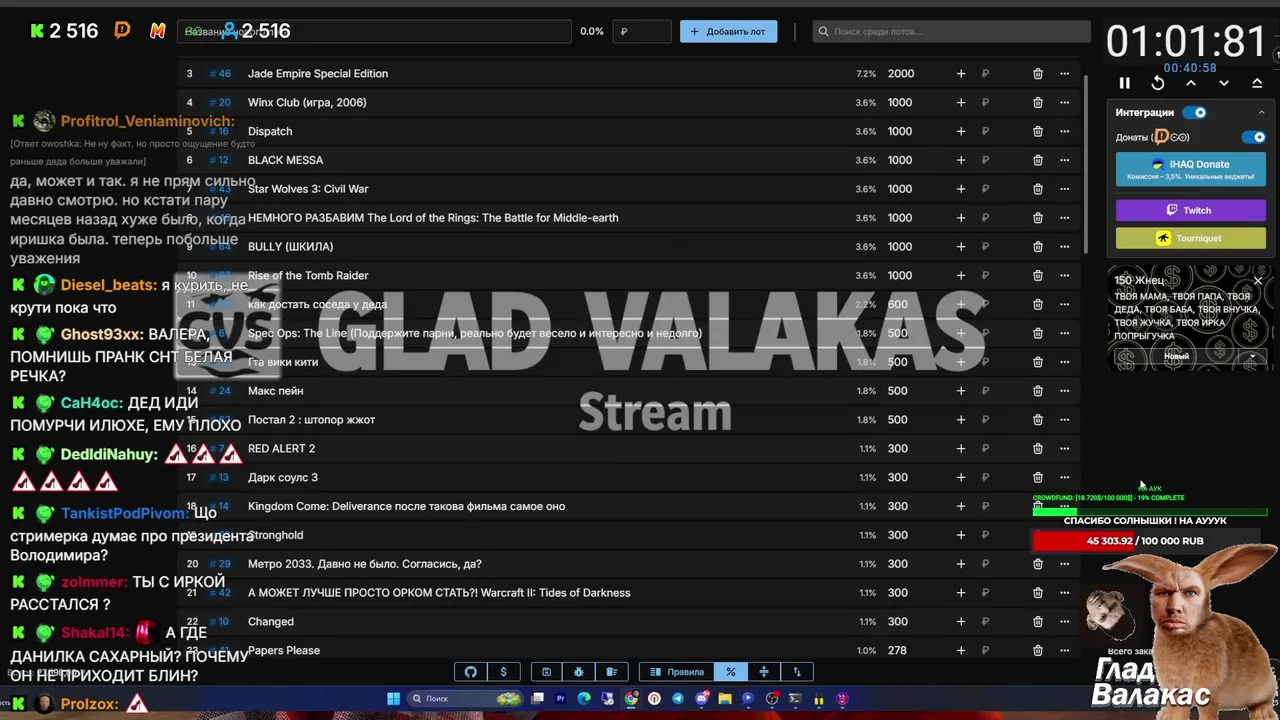
Task: Click the bug report icon
Action: [578, 672]
